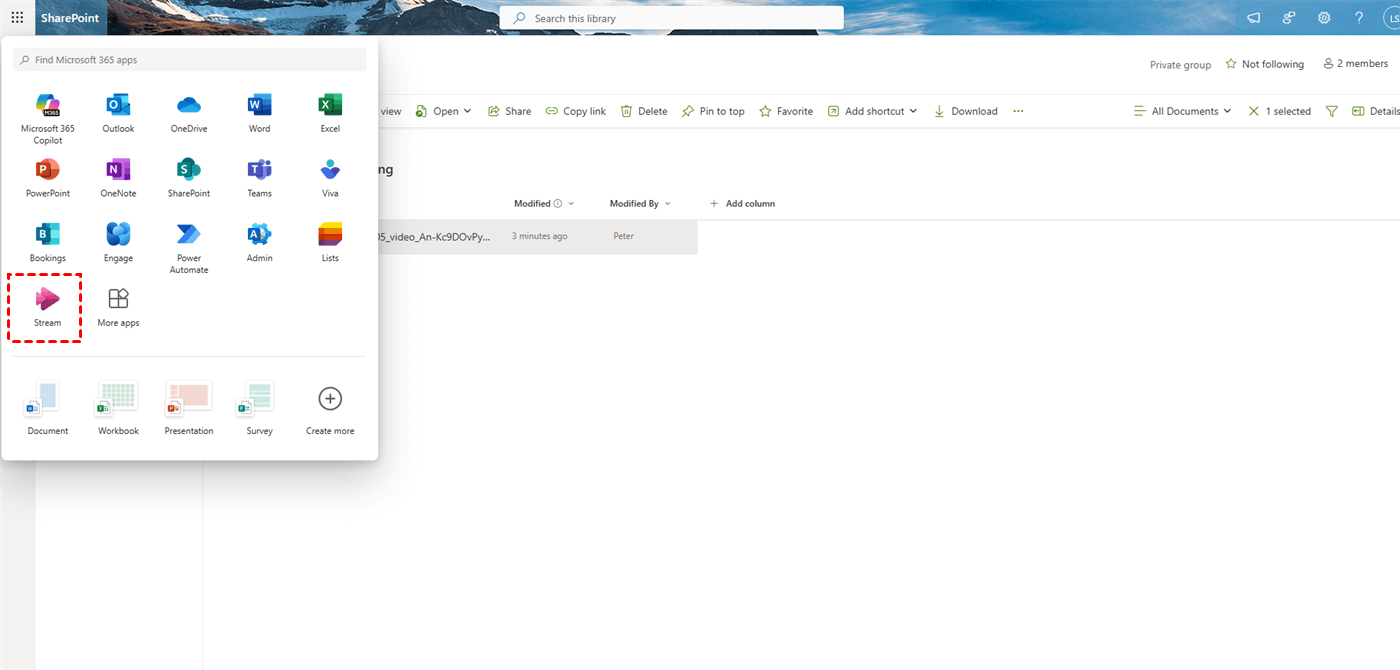Click 'Peter' in Modified By cell

(x=623, y=237)
